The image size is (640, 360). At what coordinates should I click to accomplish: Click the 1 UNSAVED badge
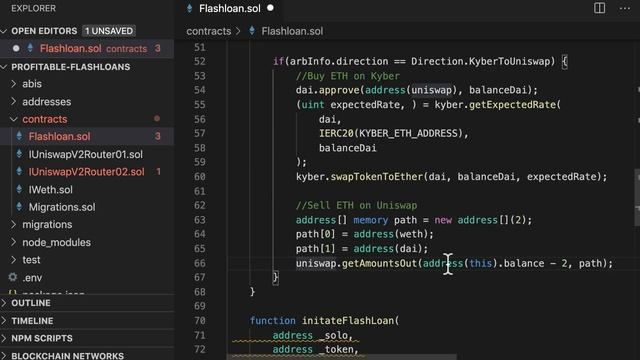[x=109, y=31]
